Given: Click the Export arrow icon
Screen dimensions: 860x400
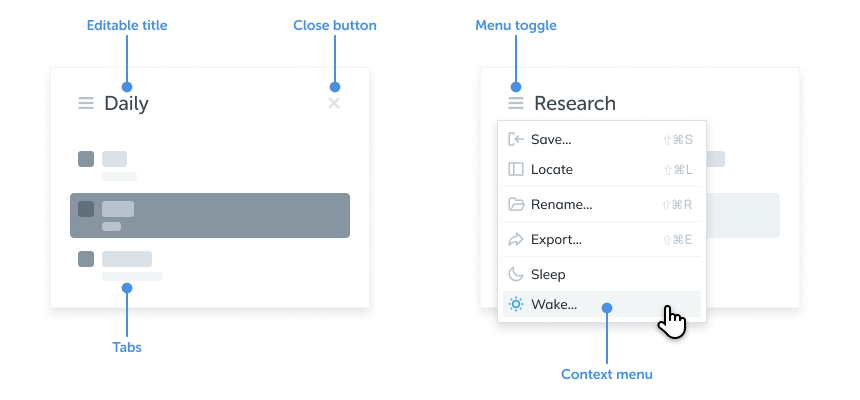Looking at the screenshot, I should click(x=516, y=240).
